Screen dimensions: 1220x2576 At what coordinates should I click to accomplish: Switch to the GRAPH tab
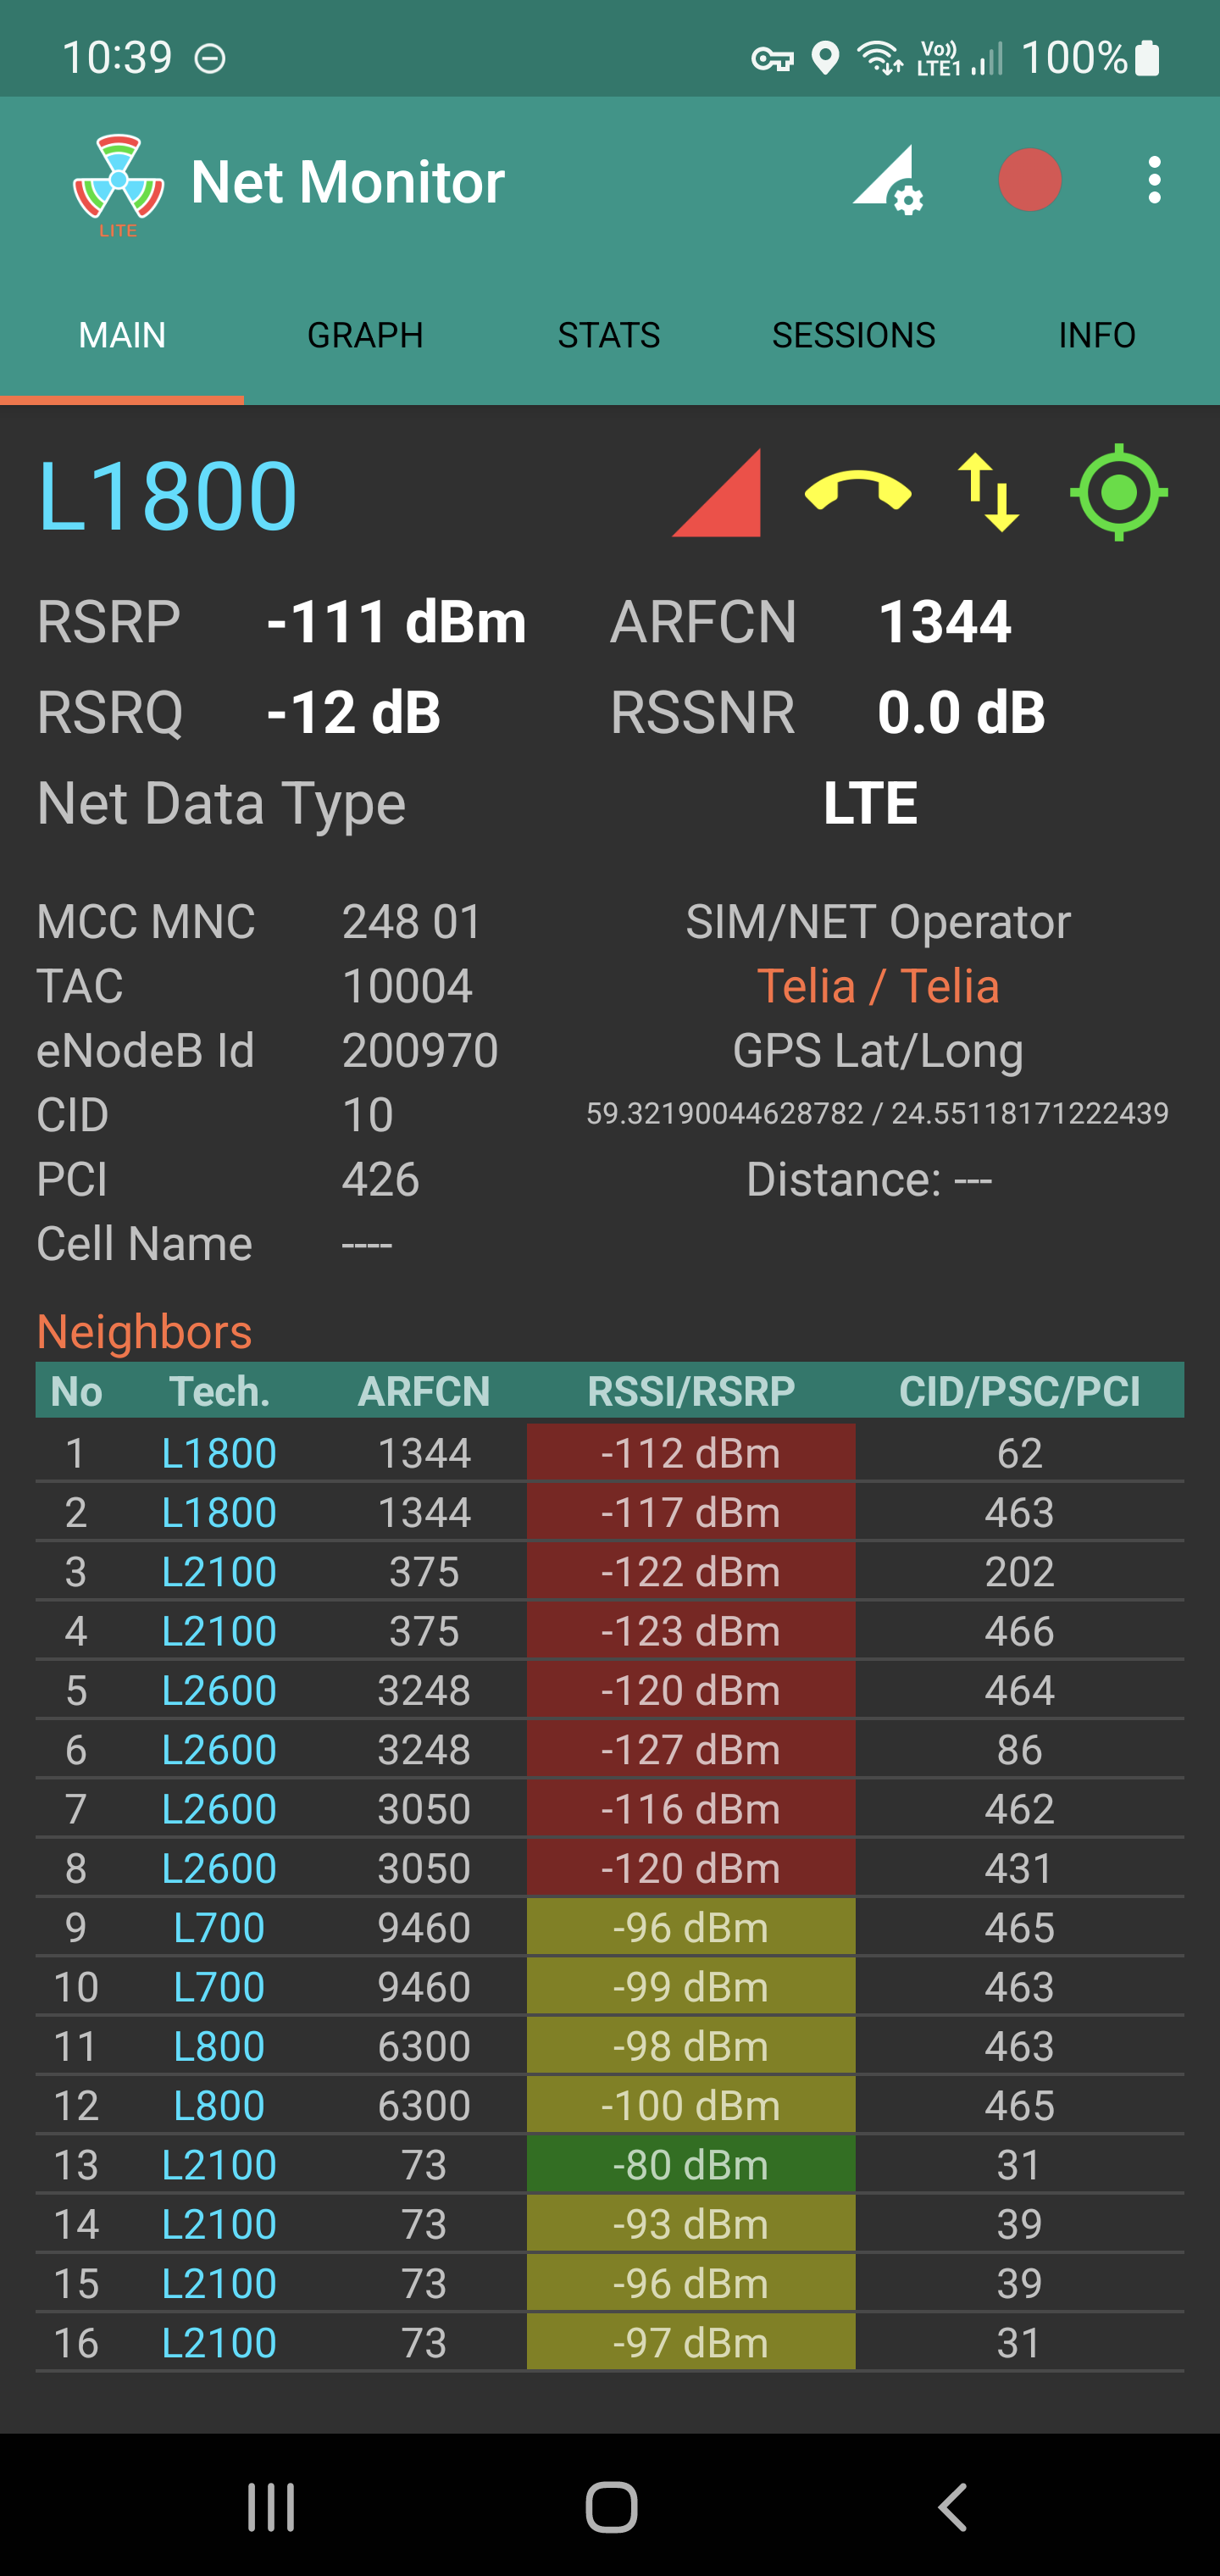tap(365, 335)
